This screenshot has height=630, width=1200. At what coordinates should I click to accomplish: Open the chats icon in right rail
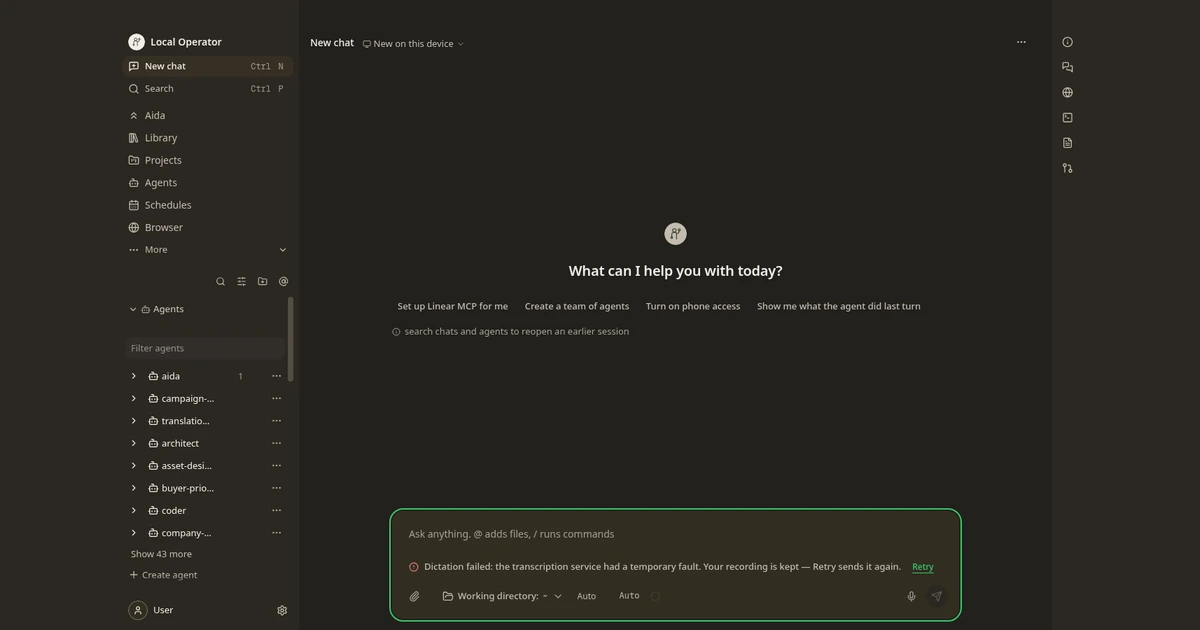click(x=1067, y=67)
